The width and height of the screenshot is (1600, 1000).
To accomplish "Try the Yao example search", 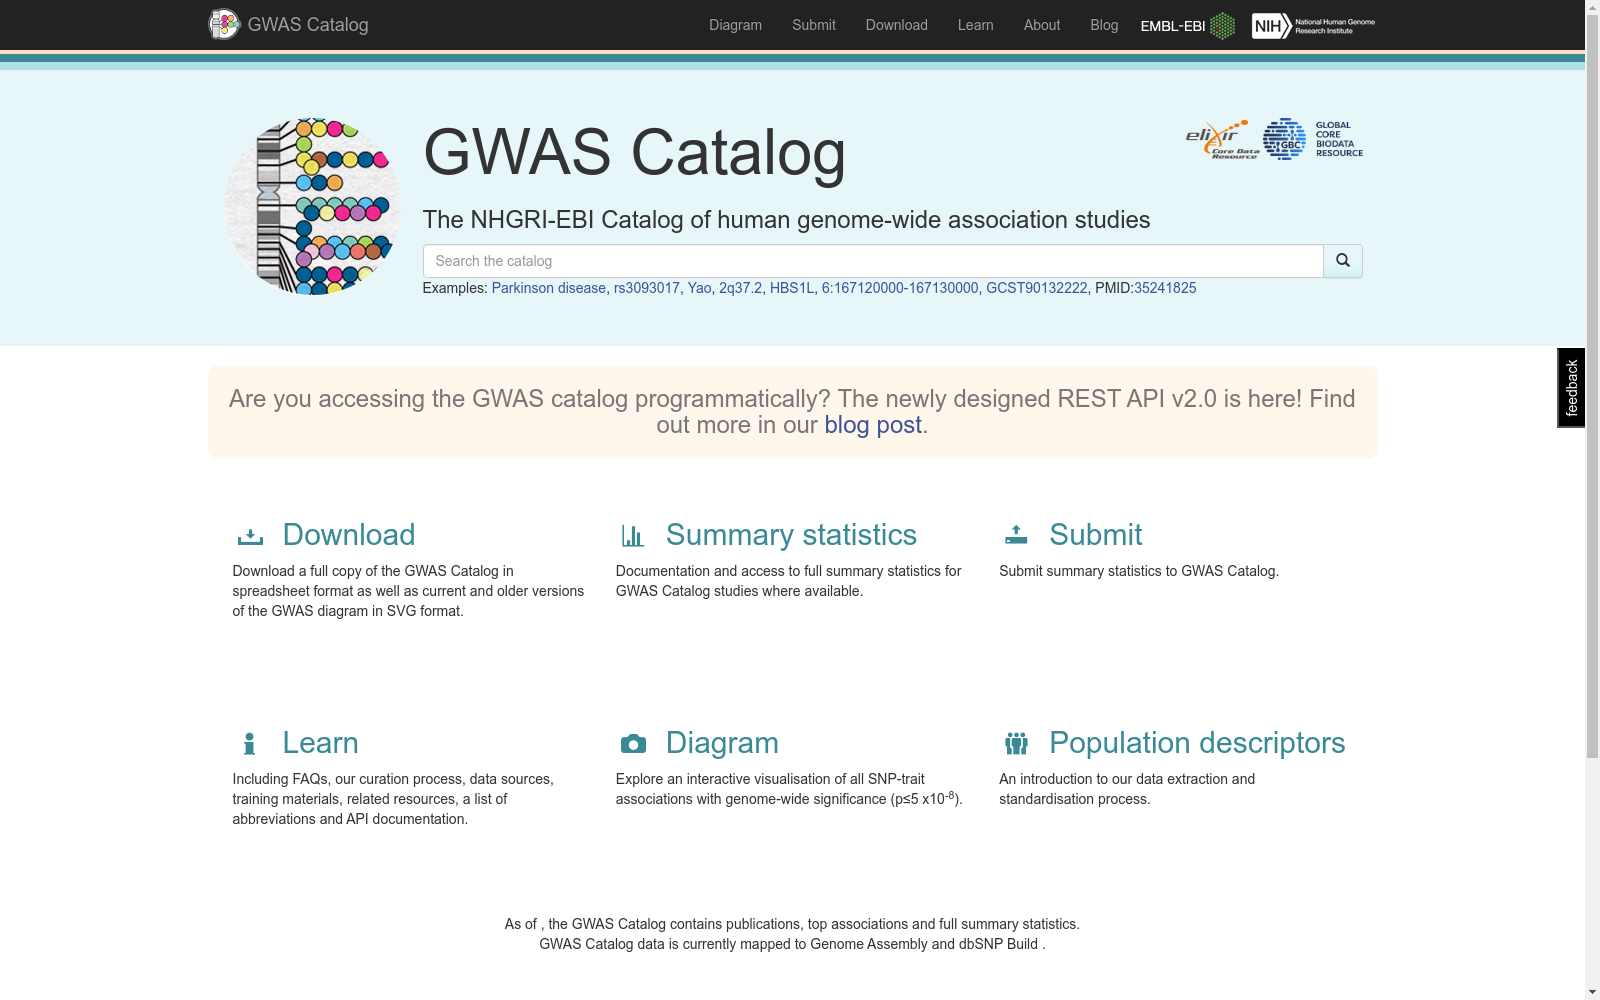I will [x=700, y=288].
